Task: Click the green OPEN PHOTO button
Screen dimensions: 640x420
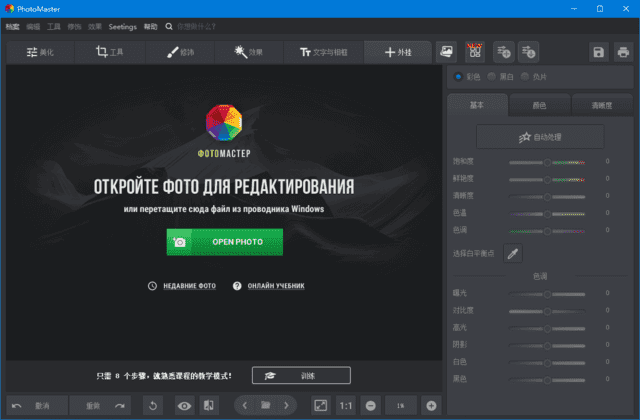Action: click(x=224, y=242)
